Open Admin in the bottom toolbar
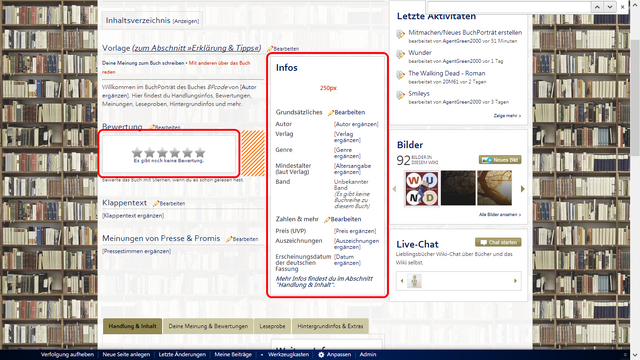The image size is (640, 360). point(368,354)
